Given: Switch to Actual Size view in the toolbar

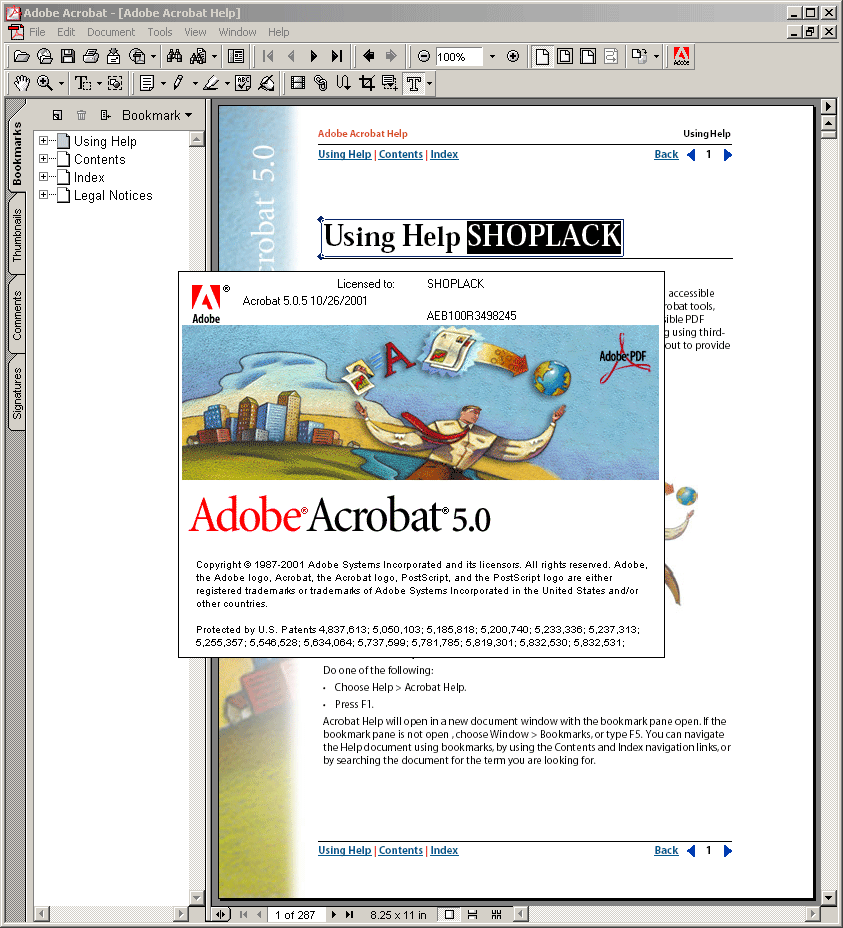Looking at the screenshot, I should click(x=542, y=56).
